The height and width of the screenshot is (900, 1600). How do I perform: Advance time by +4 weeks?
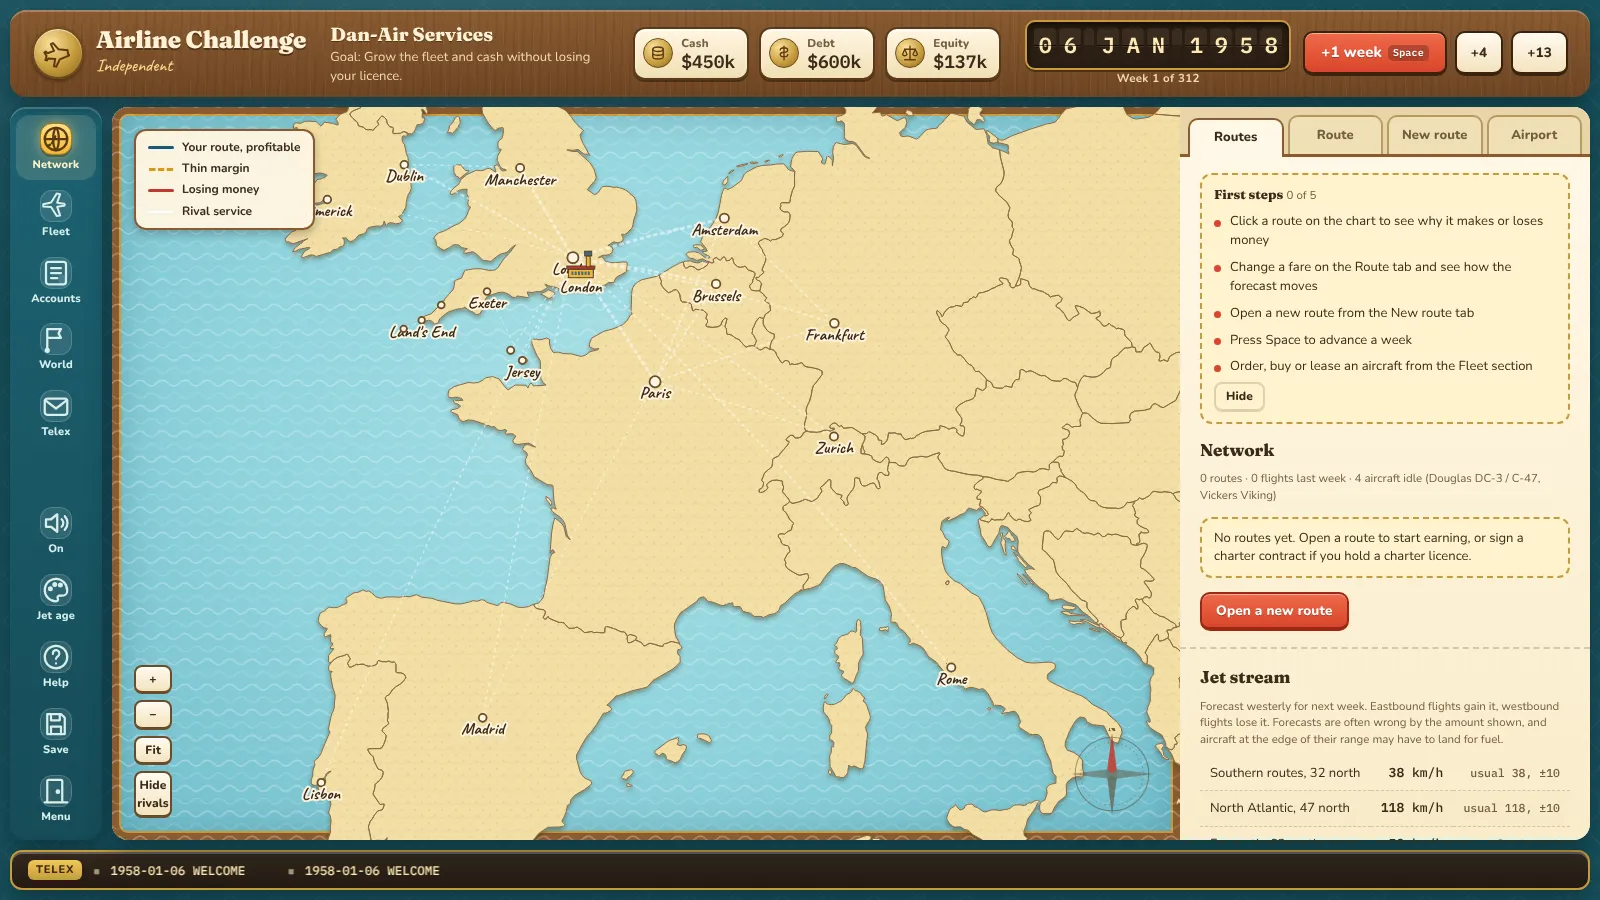[x=1479, y=53]
